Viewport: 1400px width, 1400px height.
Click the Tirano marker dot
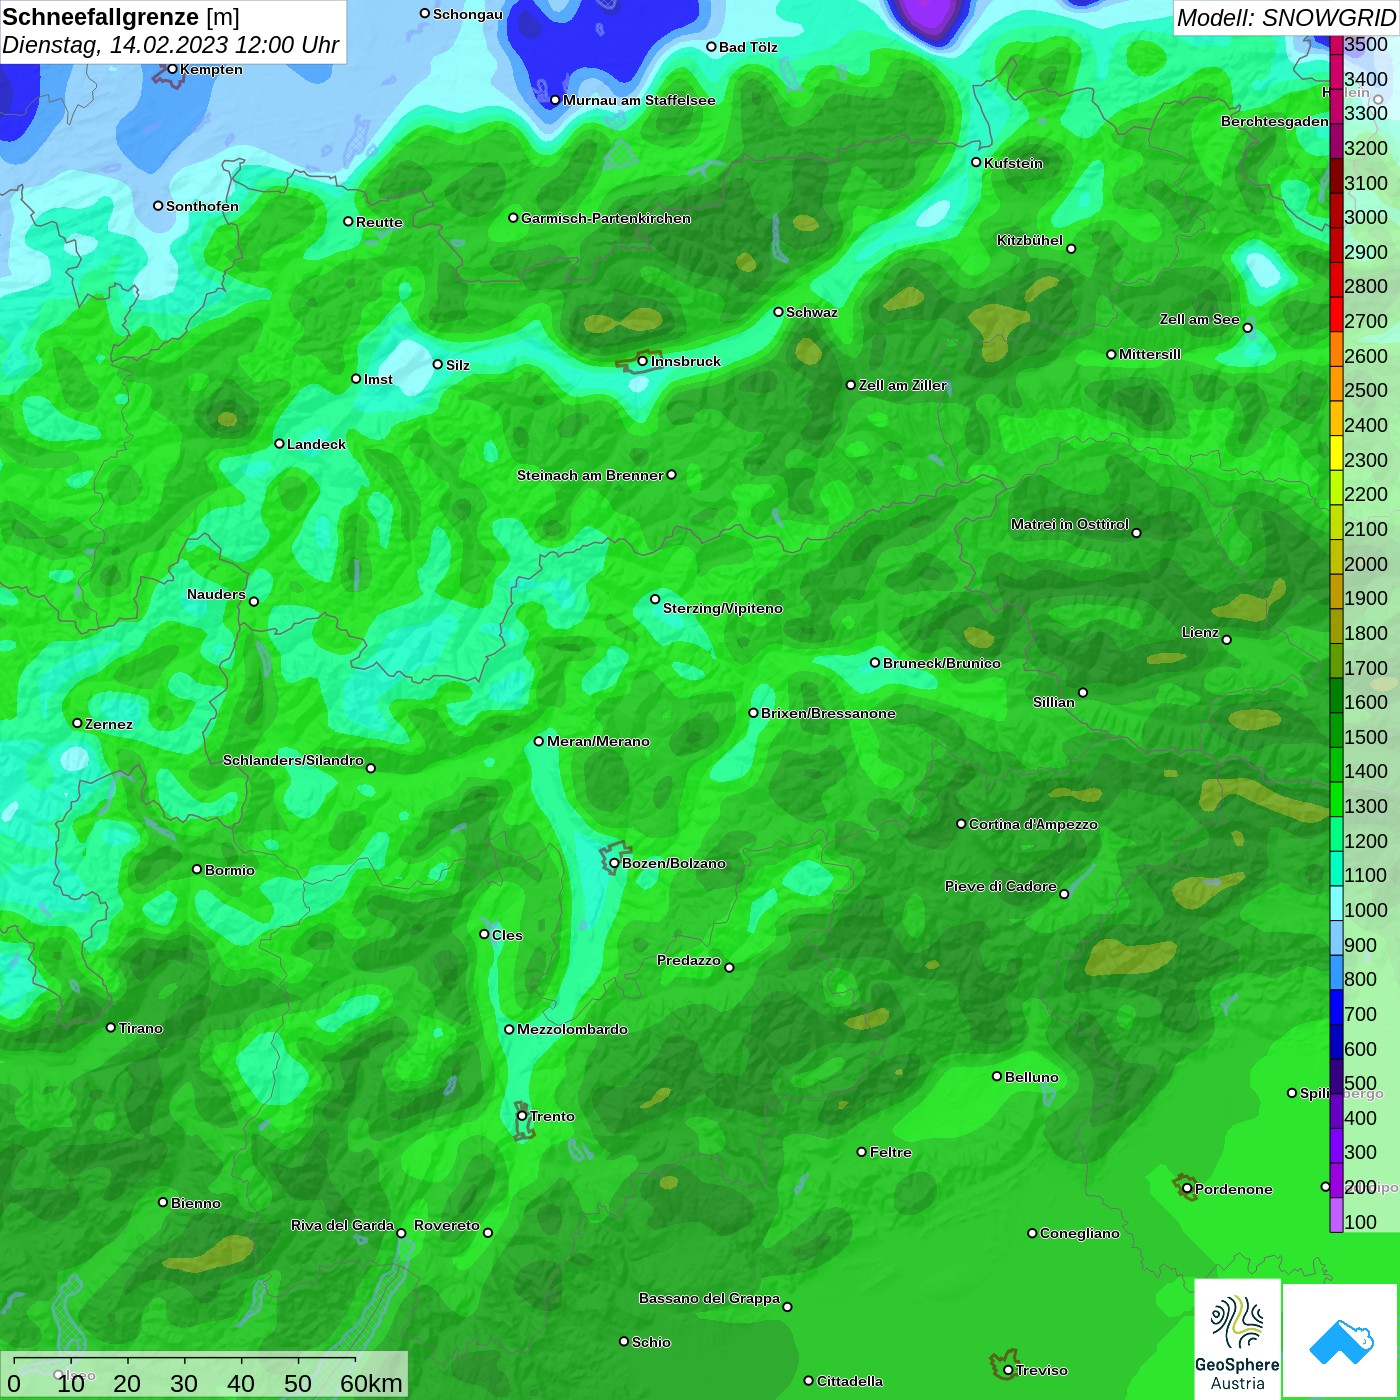point(111,1027)
